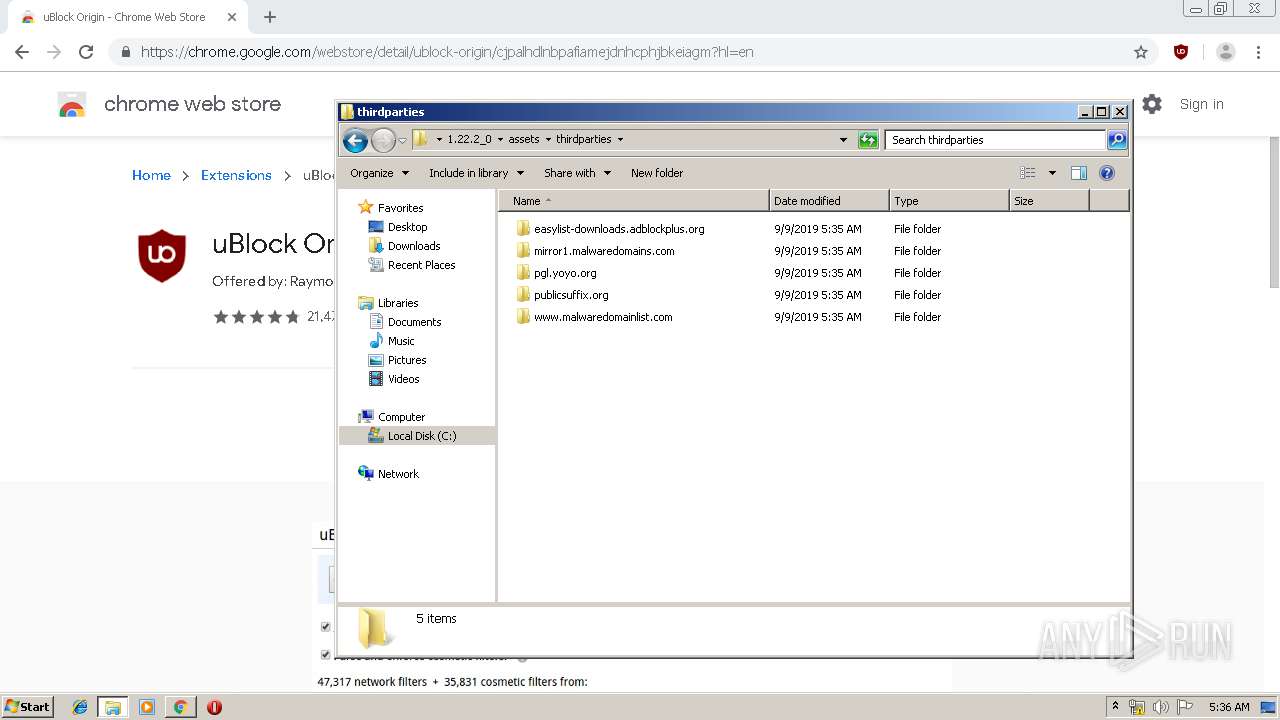Click the Change your view icon
Screen dimensions: 1280x720
tap(1028, 173)
